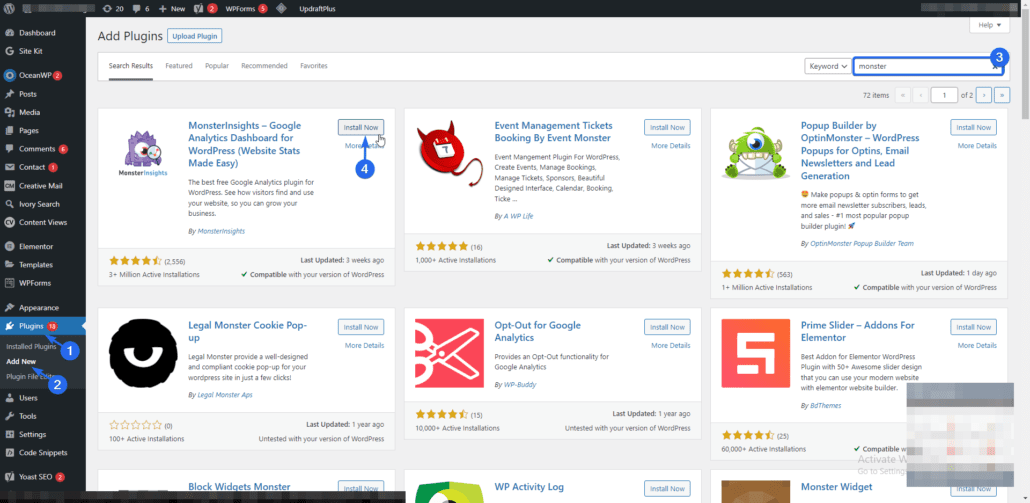Go to last results page

(x=1002, y=95)
